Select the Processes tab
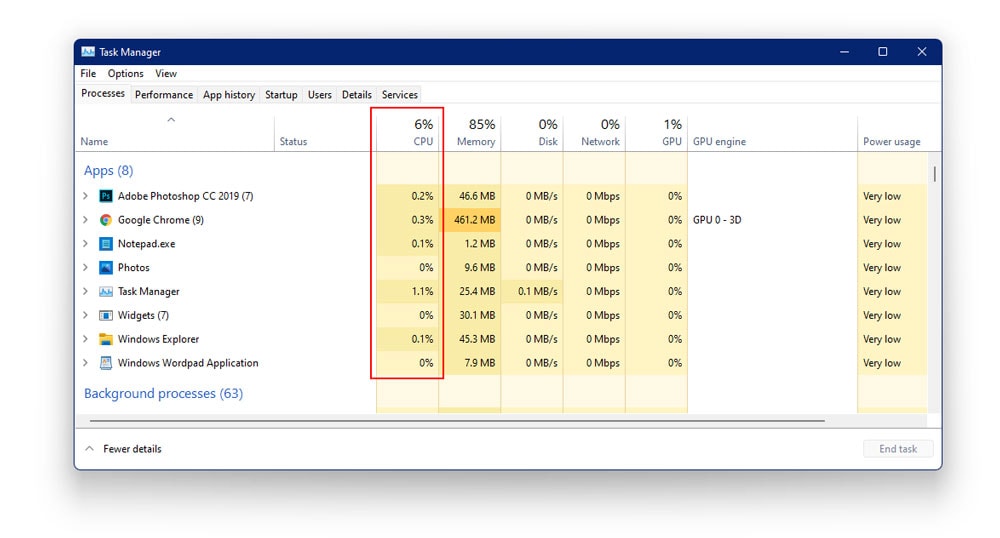 pos(103,93)
